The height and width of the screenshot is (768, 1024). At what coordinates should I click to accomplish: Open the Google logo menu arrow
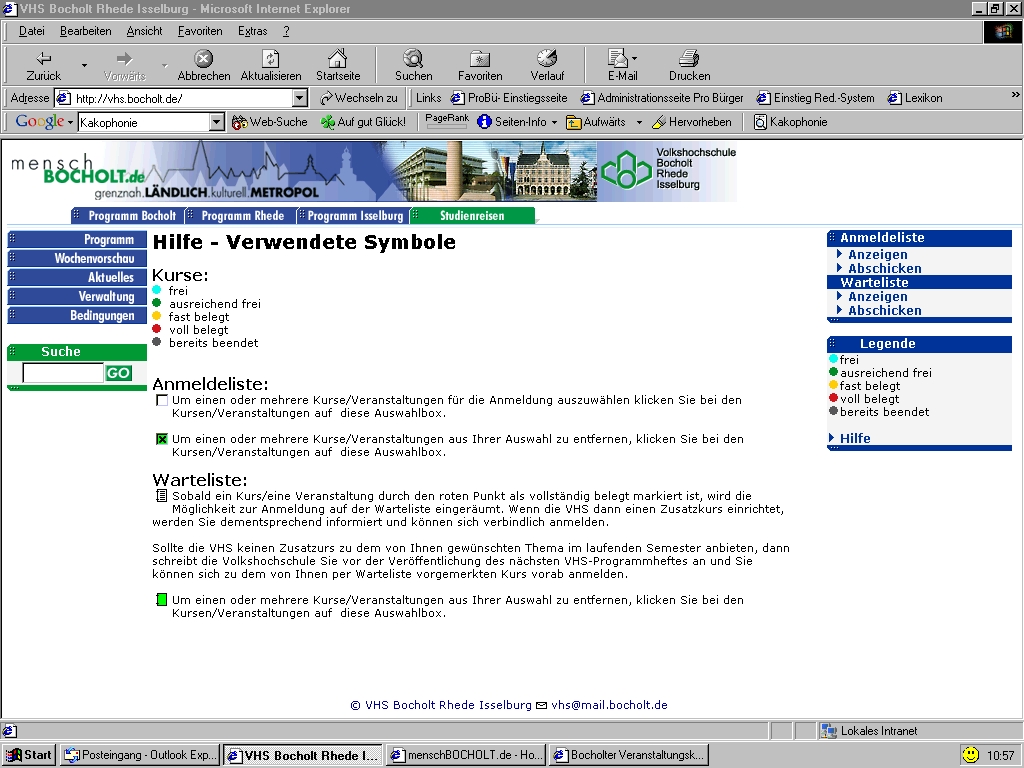click(70, 123)
